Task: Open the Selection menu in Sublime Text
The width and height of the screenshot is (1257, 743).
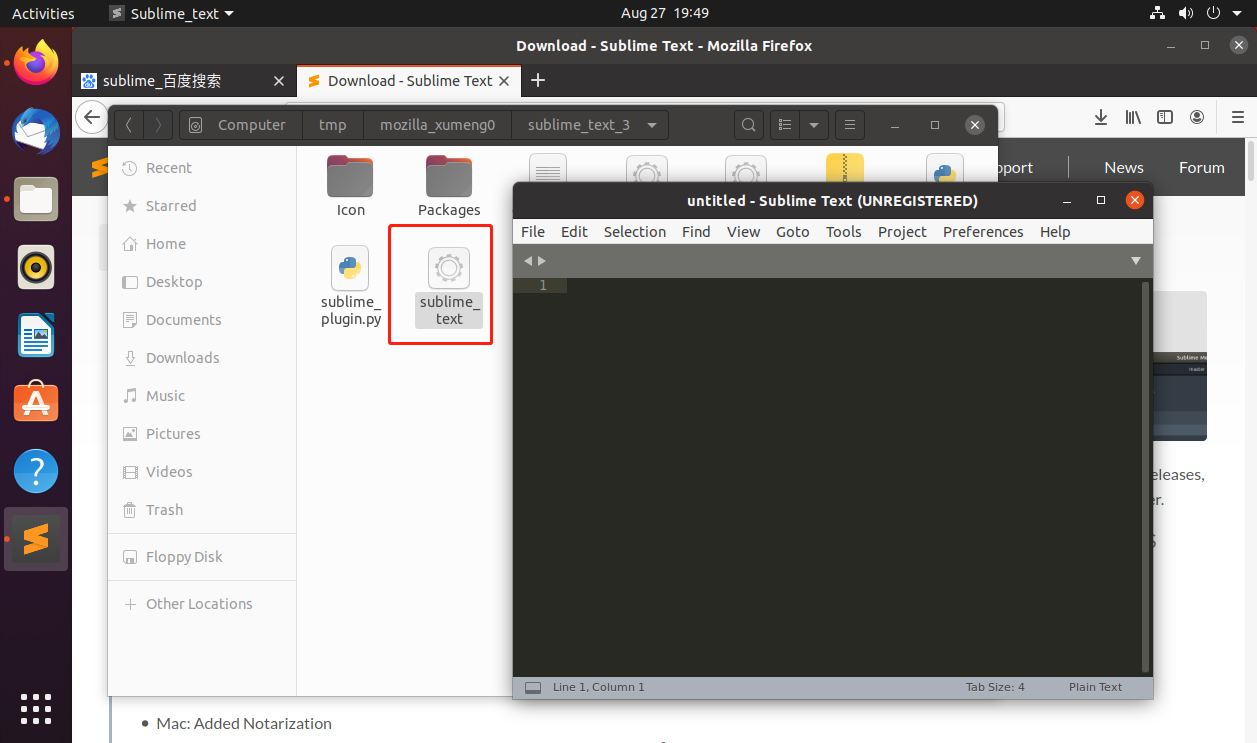Action: click(x=635, y=231)
